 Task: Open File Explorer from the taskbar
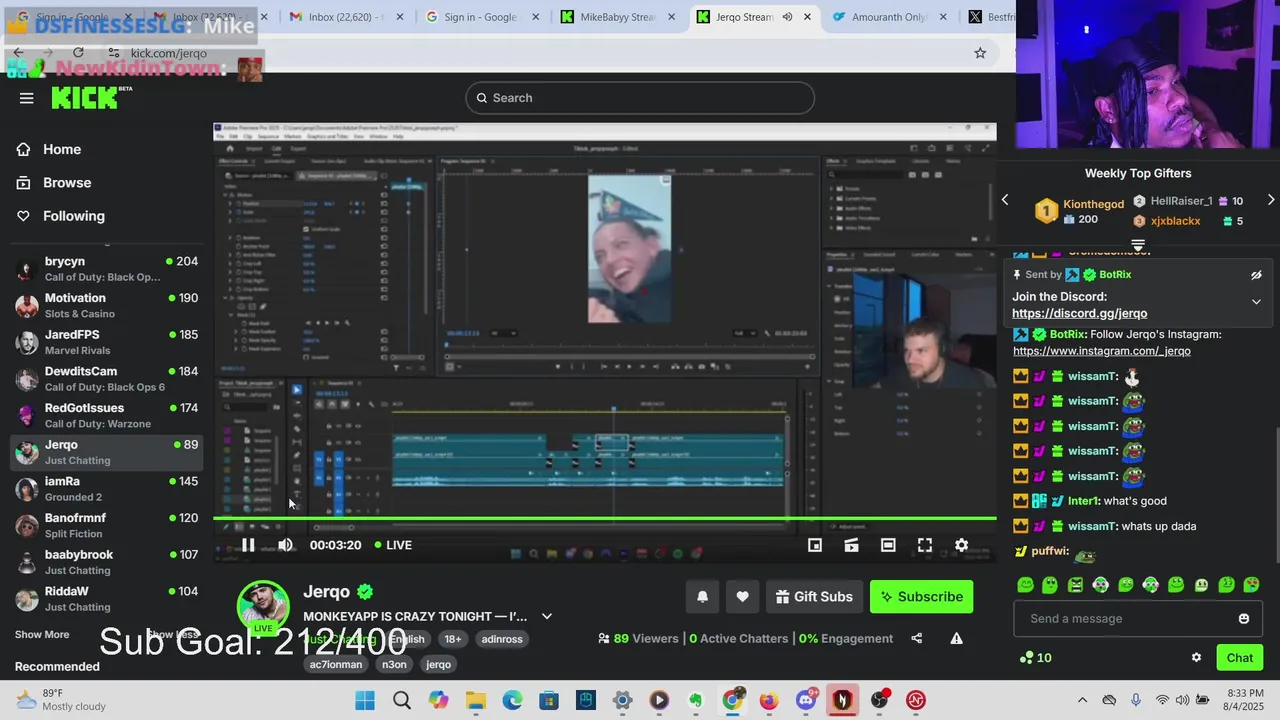(x=476, y=700)
